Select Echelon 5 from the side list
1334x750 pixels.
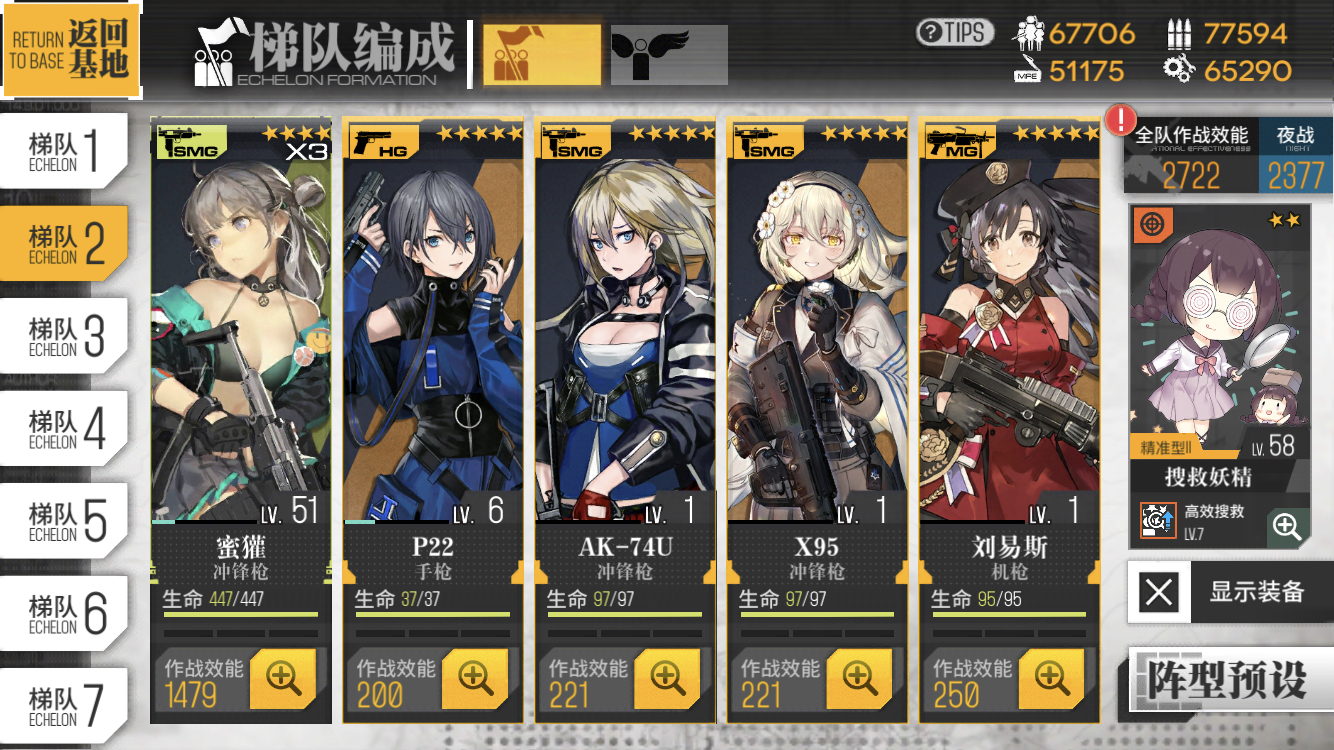[x=64, y=520]
